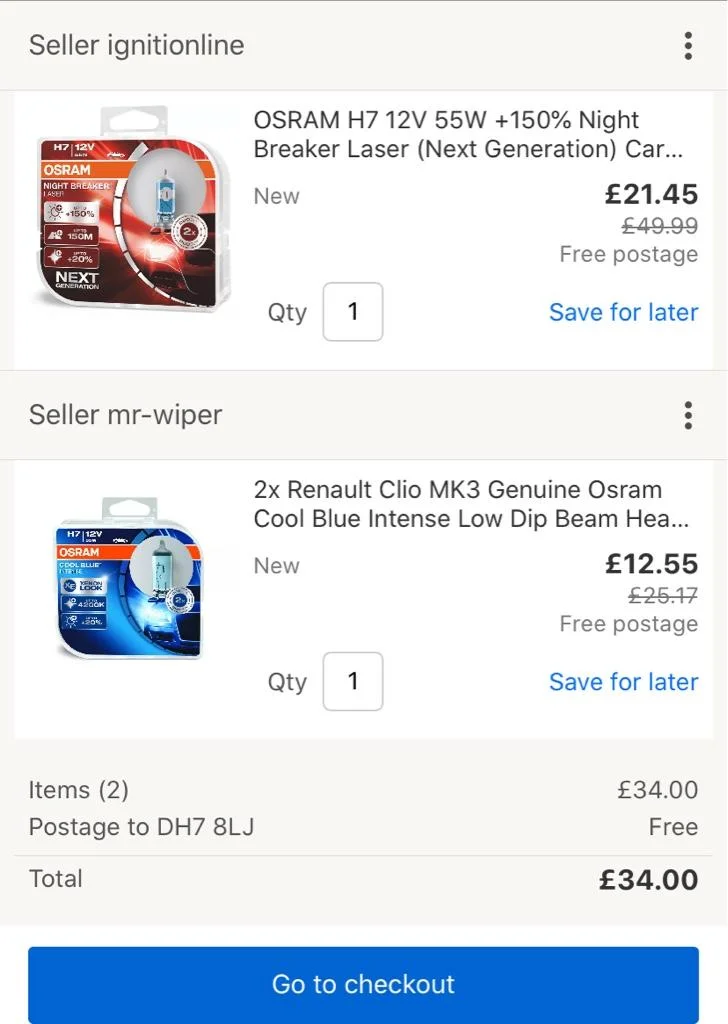This screenshot has height=1024, width=728.
Task: Save the OSRAM Night Breaker for later
Action: pyautogui.click(x=624, y=312)
